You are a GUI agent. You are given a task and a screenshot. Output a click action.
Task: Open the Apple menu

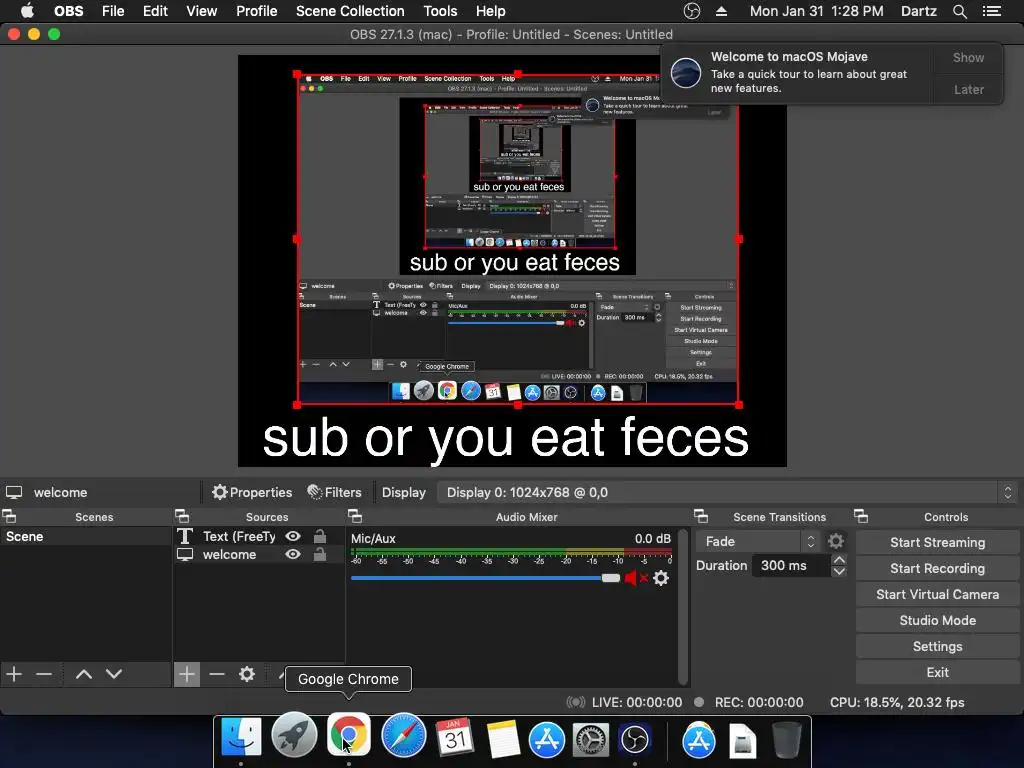coord(27,11)
